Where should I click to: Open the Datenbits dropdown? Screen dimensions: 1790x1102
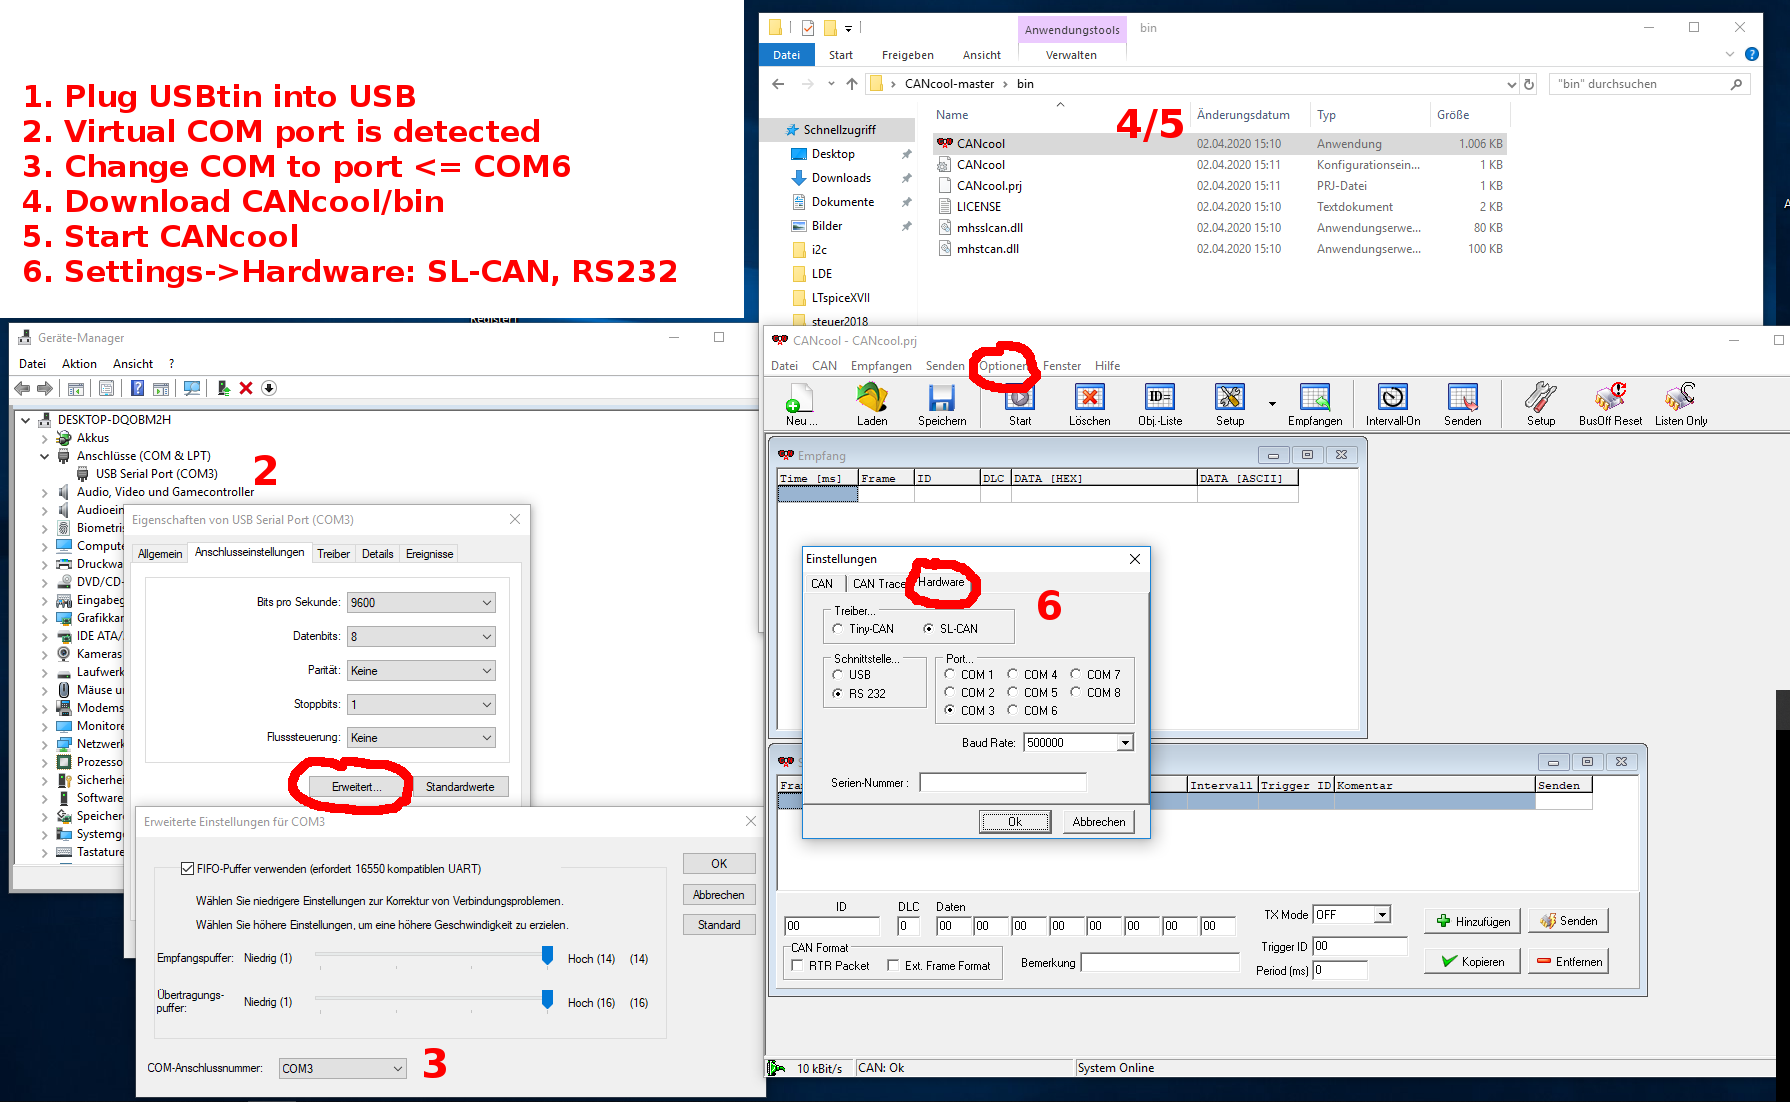pos(421,637)
